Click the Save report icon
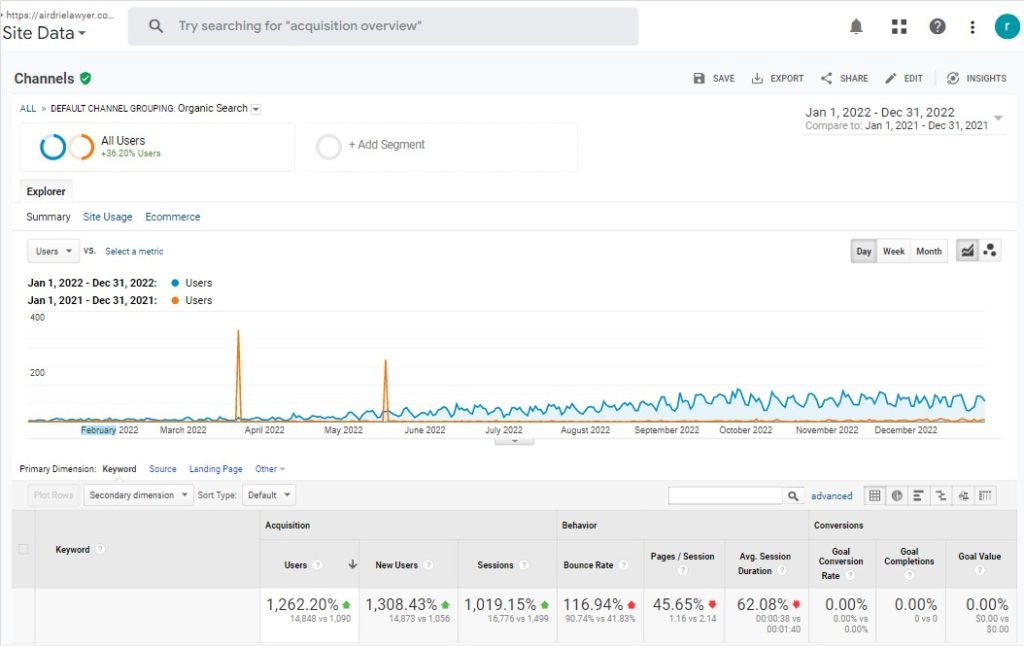Image resolution: width=1024 pixels, height=646 pixels. coord(714,78)
